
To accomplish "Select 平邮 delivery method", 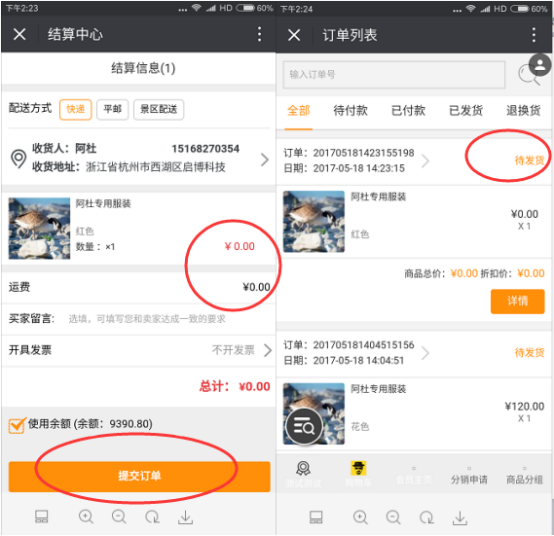I will pyautogui.click(x=112, y=110).
